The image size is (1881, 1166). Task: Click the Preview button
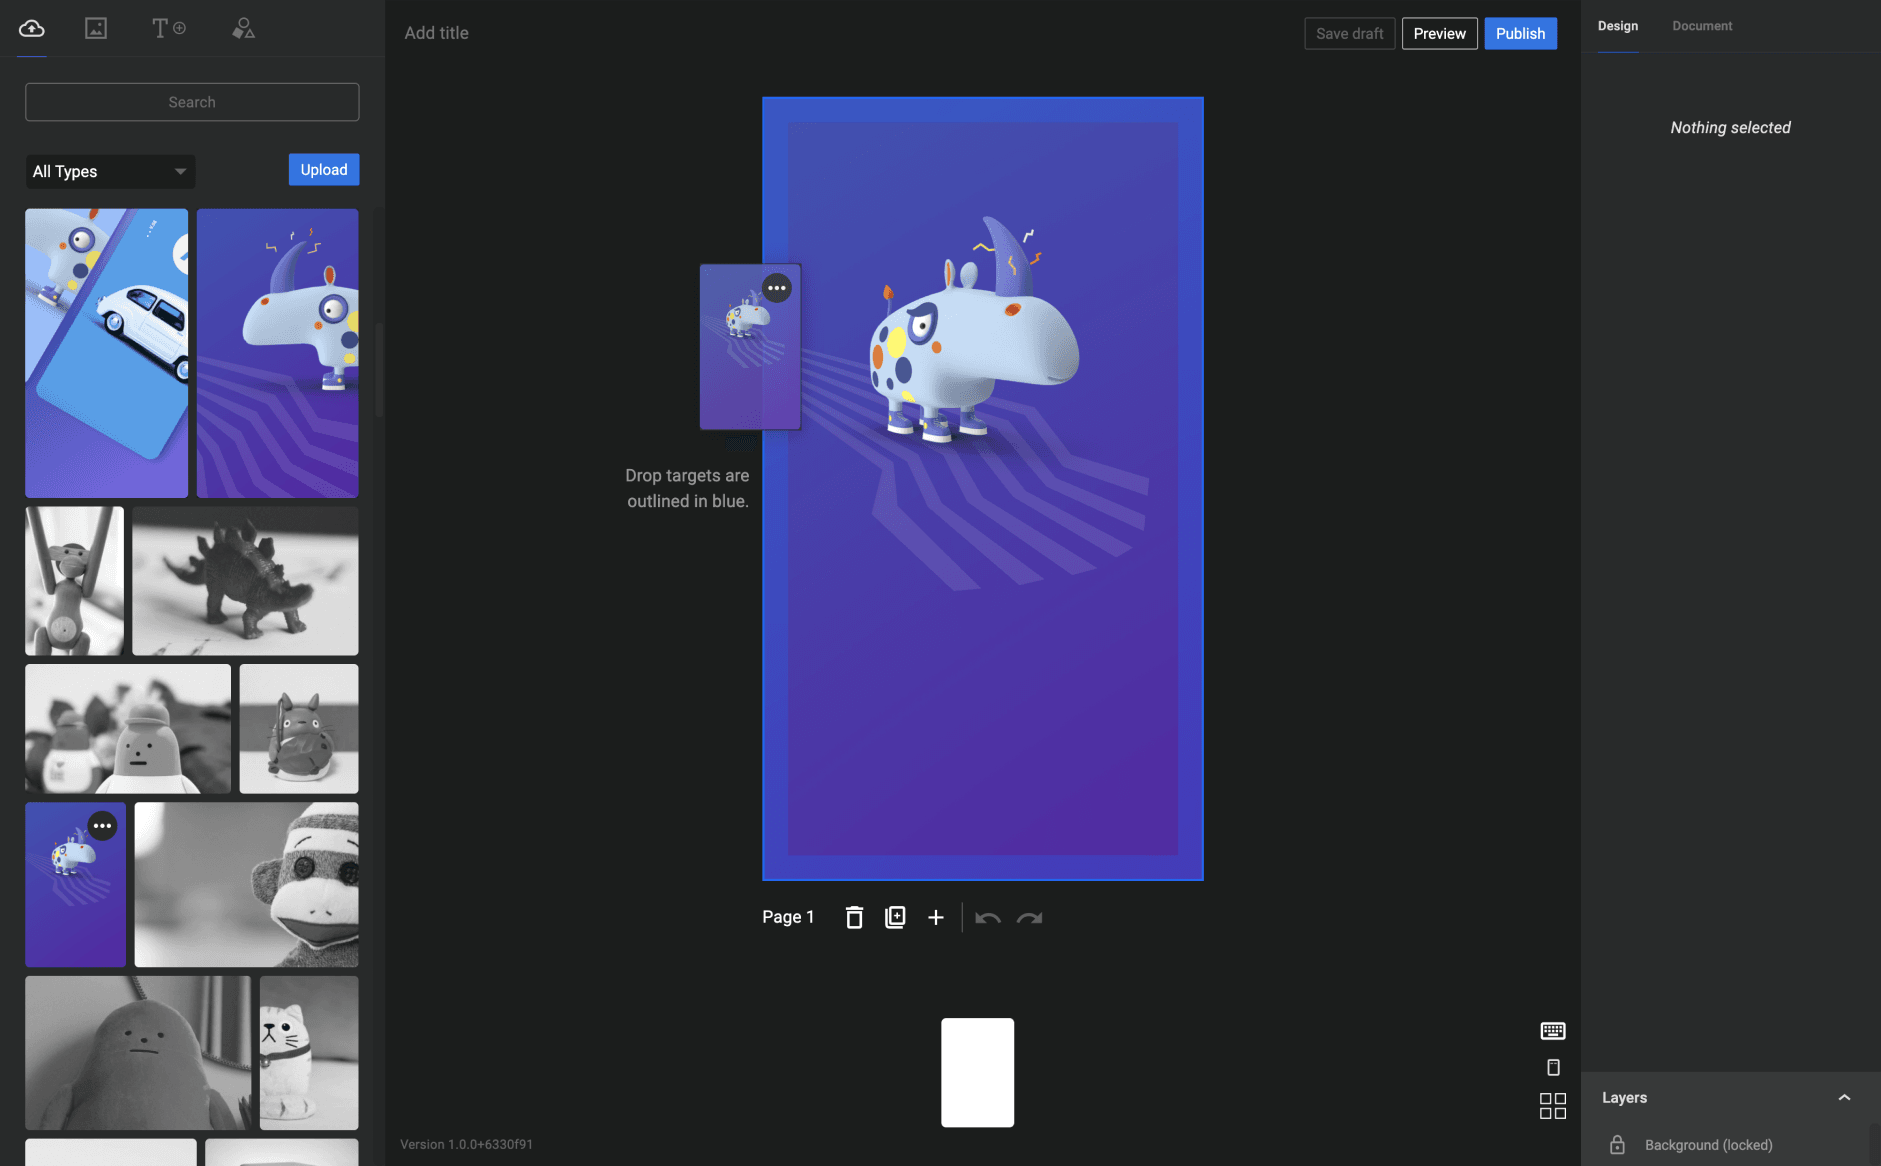click(1439, 33)
